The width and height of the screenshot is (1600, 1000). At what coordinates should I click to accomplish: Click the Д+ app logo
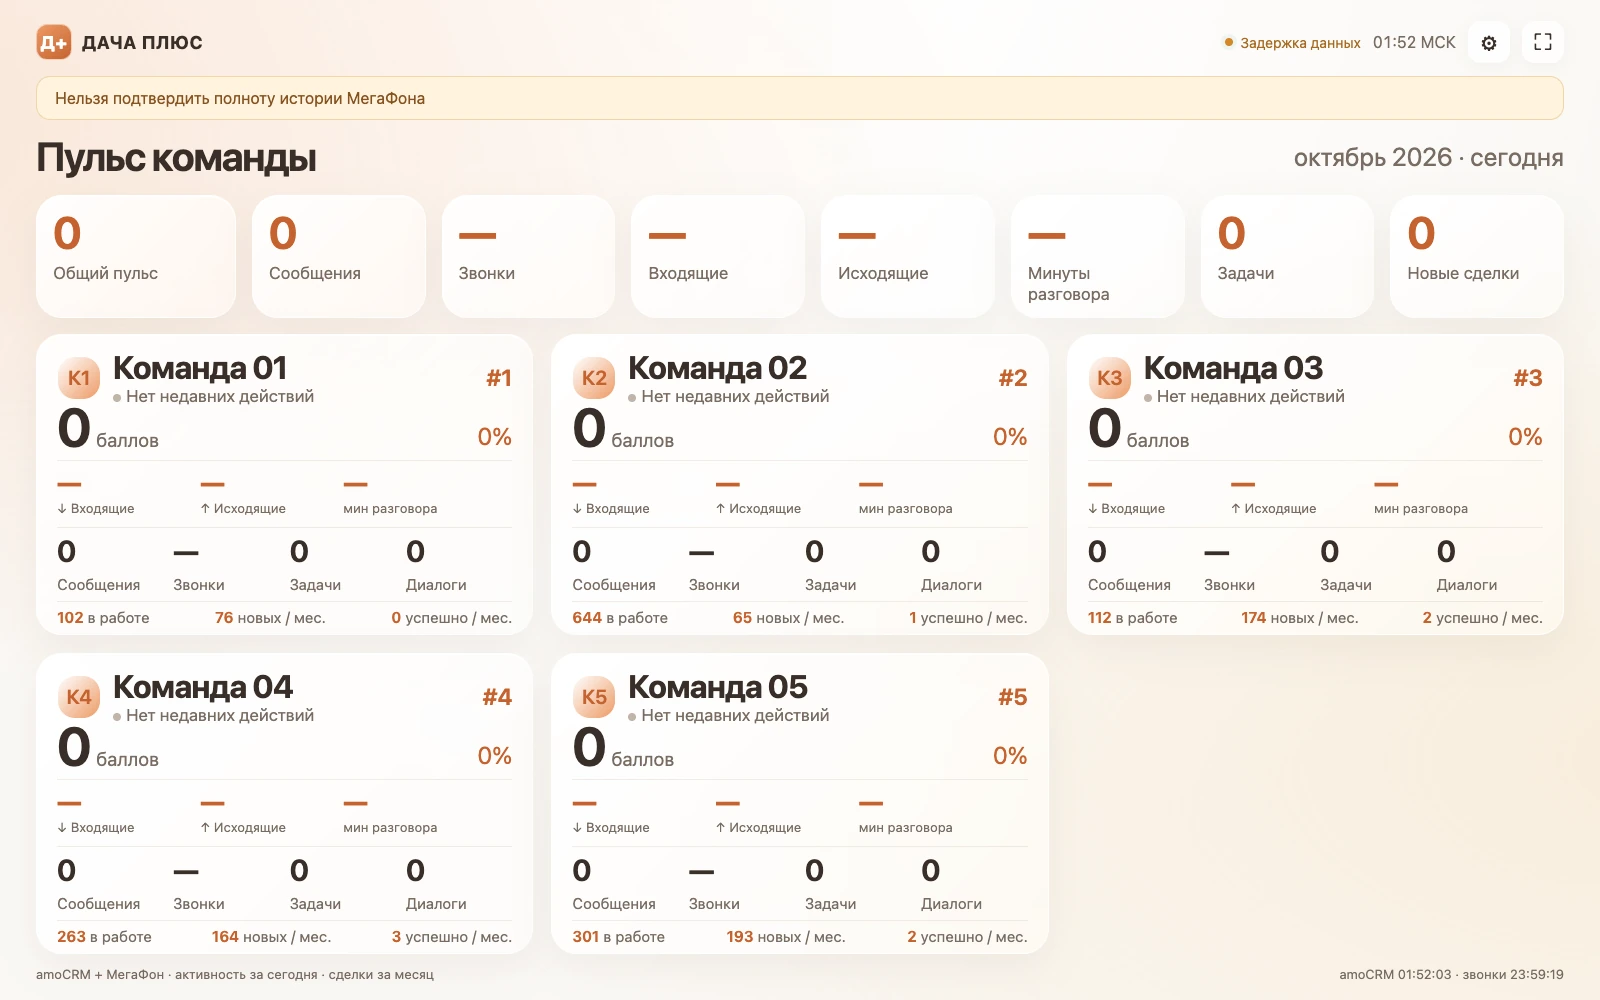pyautogui.click(x=54, y=43)
